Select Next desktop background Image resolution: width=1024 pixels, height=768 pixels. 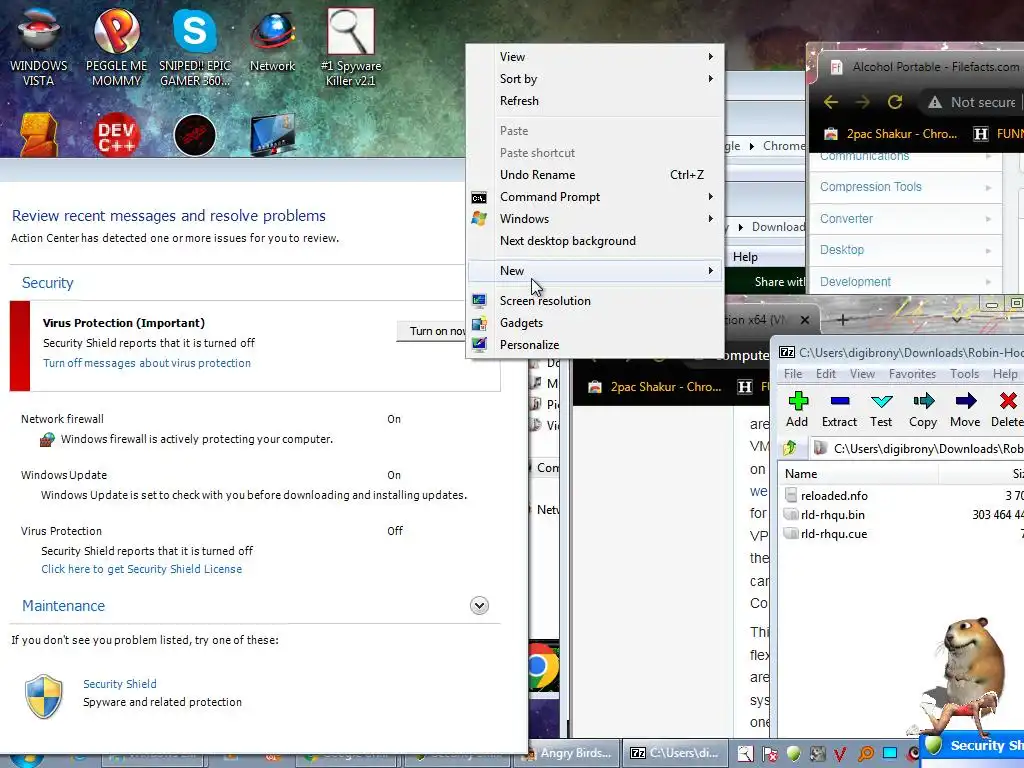pos(595,241)
